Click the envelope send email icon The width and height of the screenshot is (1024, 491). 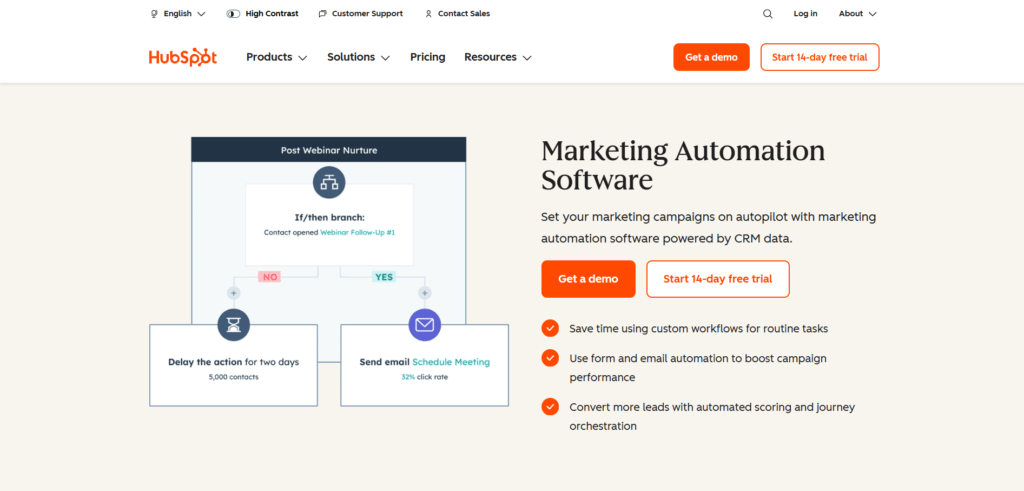tap(424, 325)
